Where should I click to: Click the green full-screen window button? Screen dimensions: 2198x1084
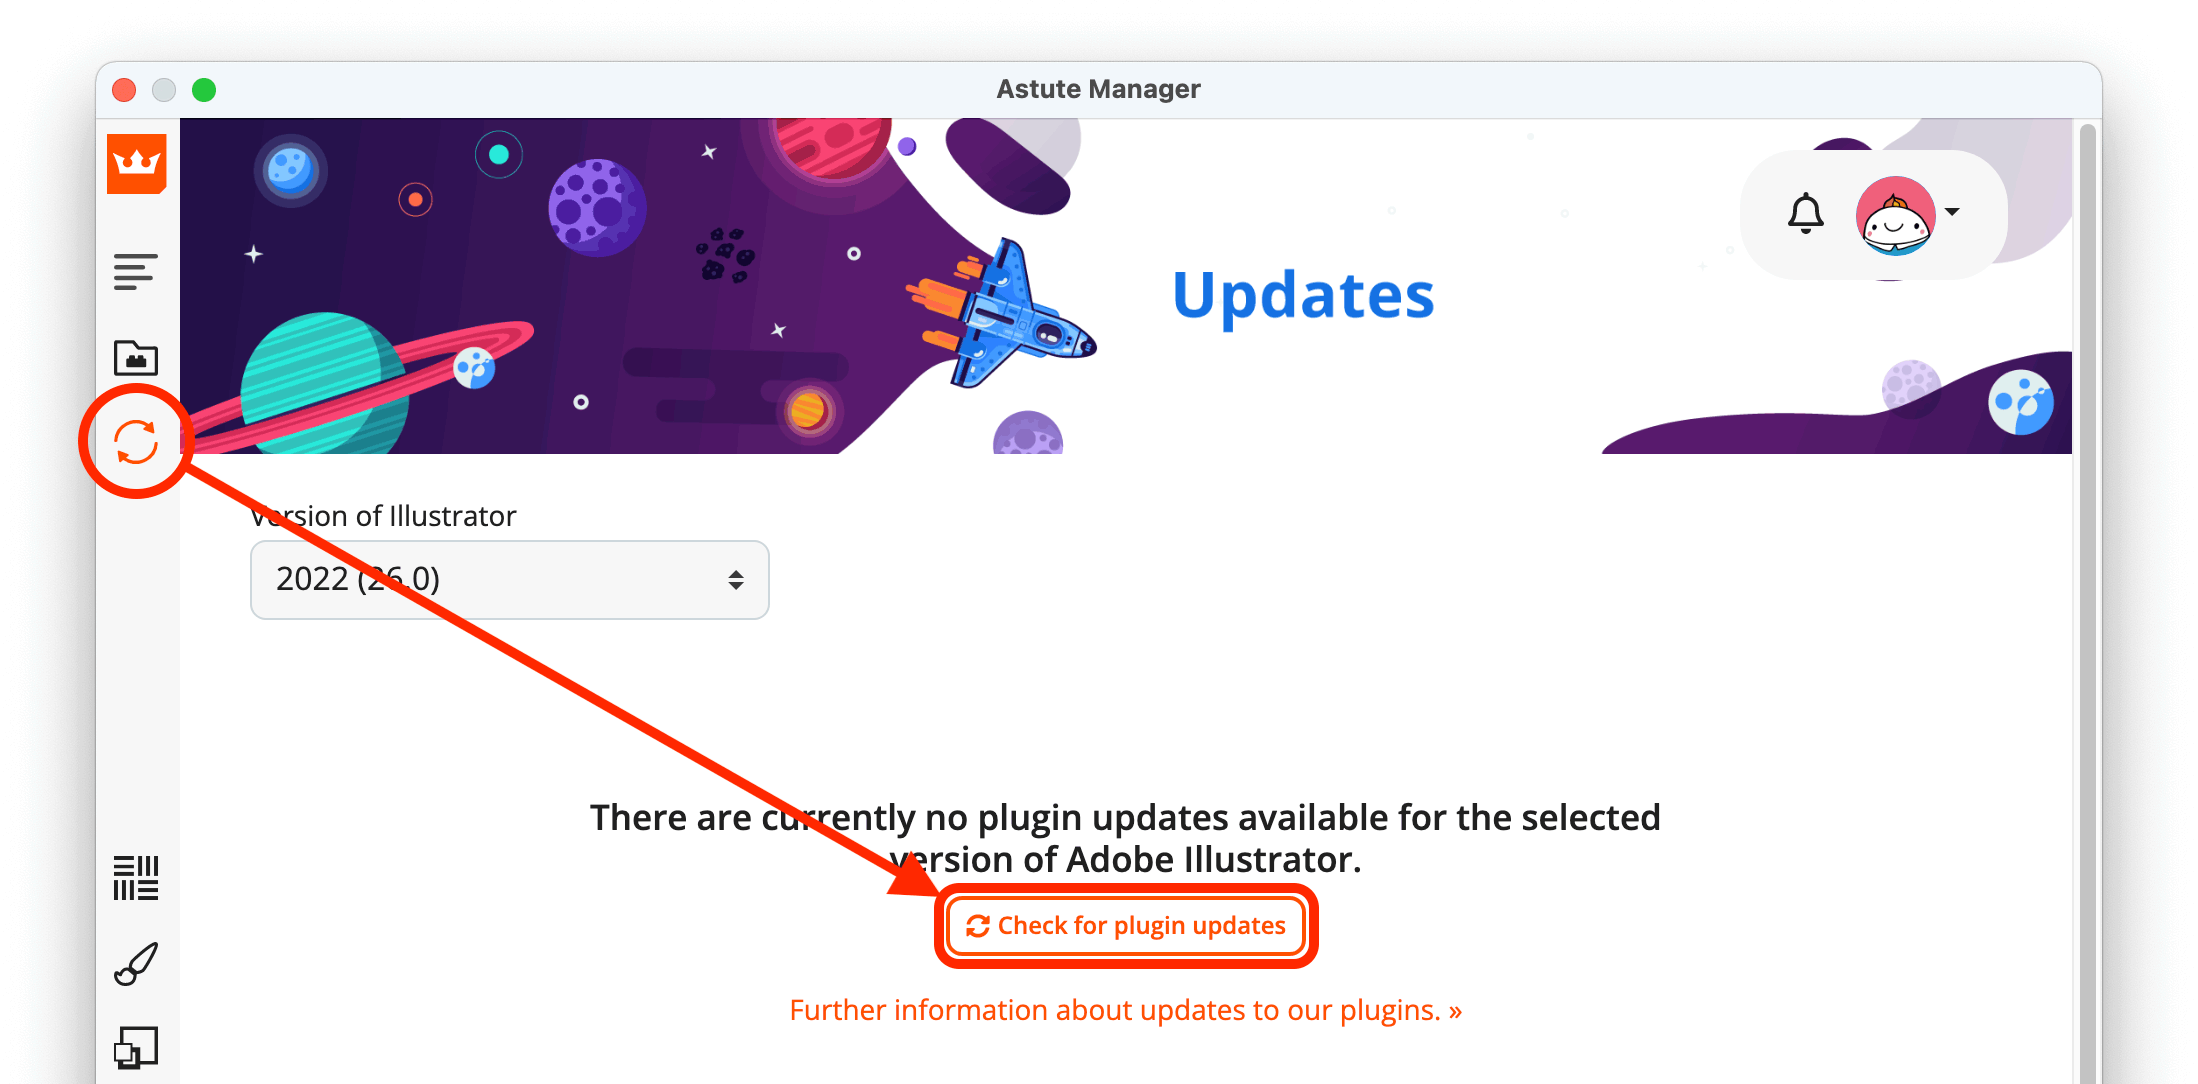(x=204, y=90)
